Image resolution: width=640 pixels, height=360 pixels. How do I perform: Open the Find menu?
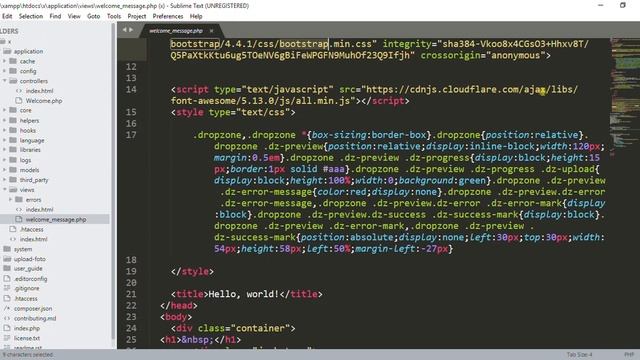tap(55, 16)
